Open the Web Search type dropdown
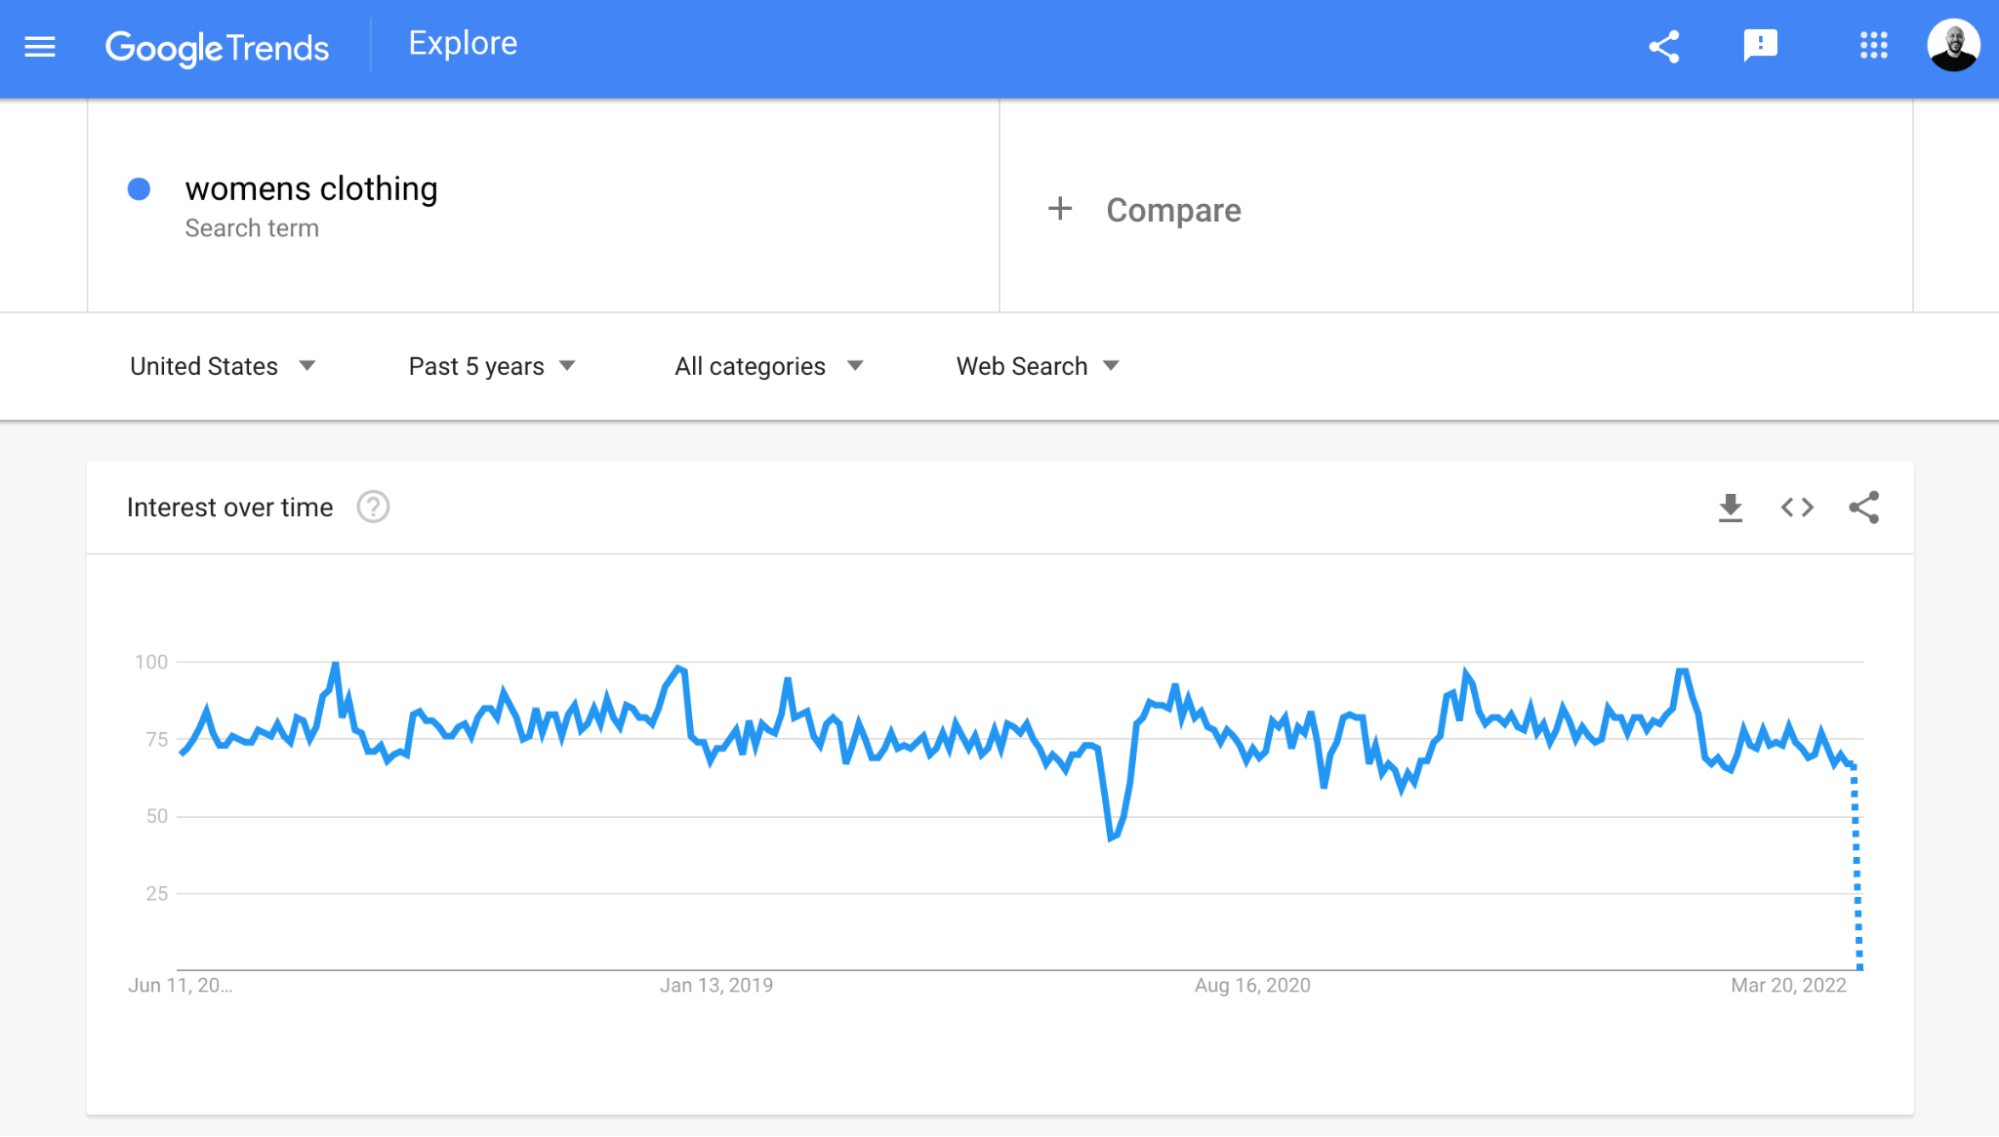The image size is (1999, 1137). (1034, 366)
